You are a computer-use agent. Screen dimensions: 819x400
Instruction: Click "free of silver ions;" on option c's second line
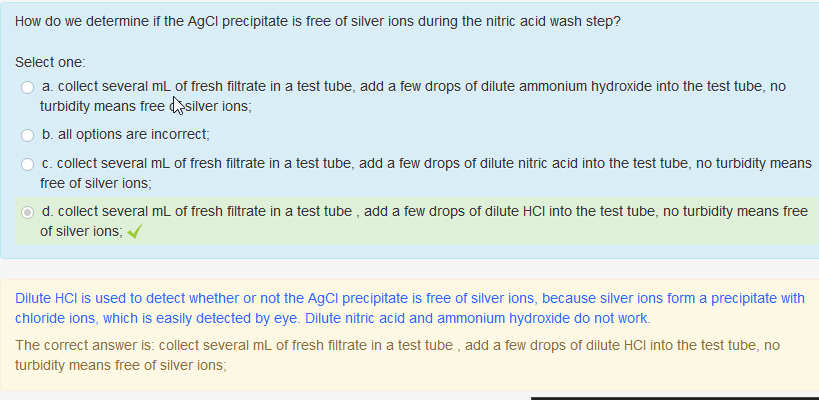pos(96,183)
